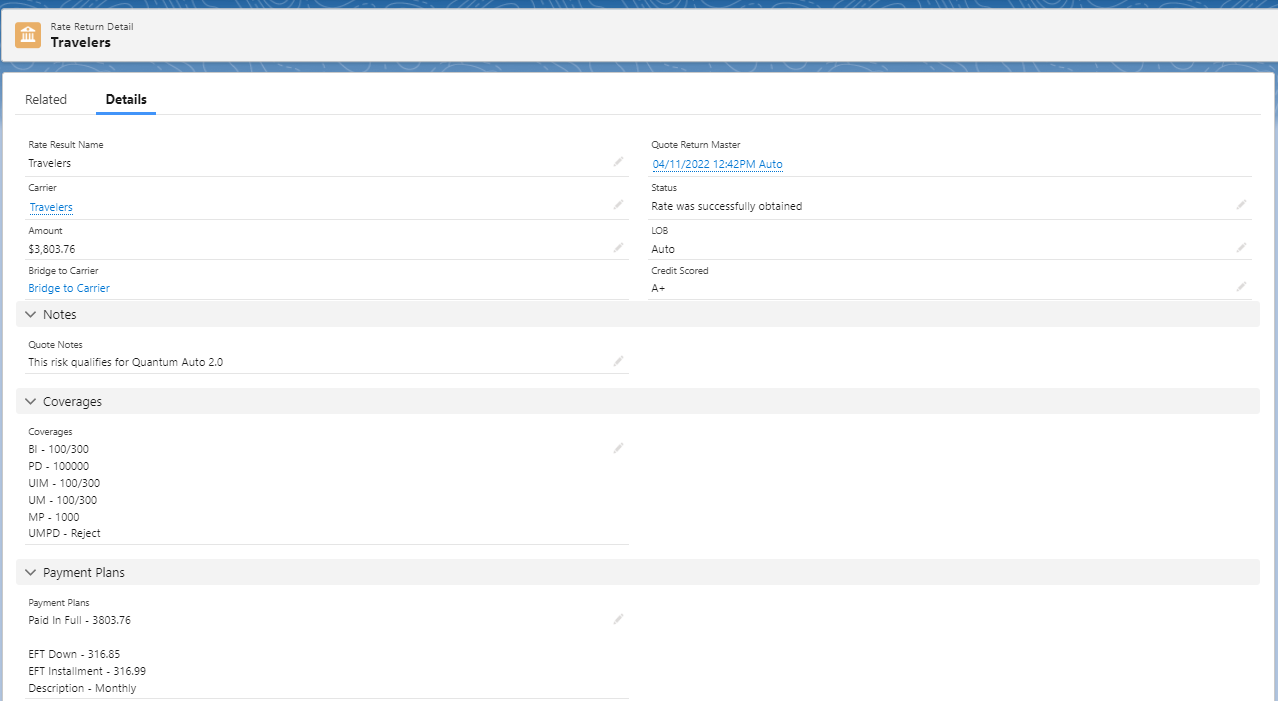Click 'Description - Monthly' text
The image size is (1278, 701).
coord(82,688)
